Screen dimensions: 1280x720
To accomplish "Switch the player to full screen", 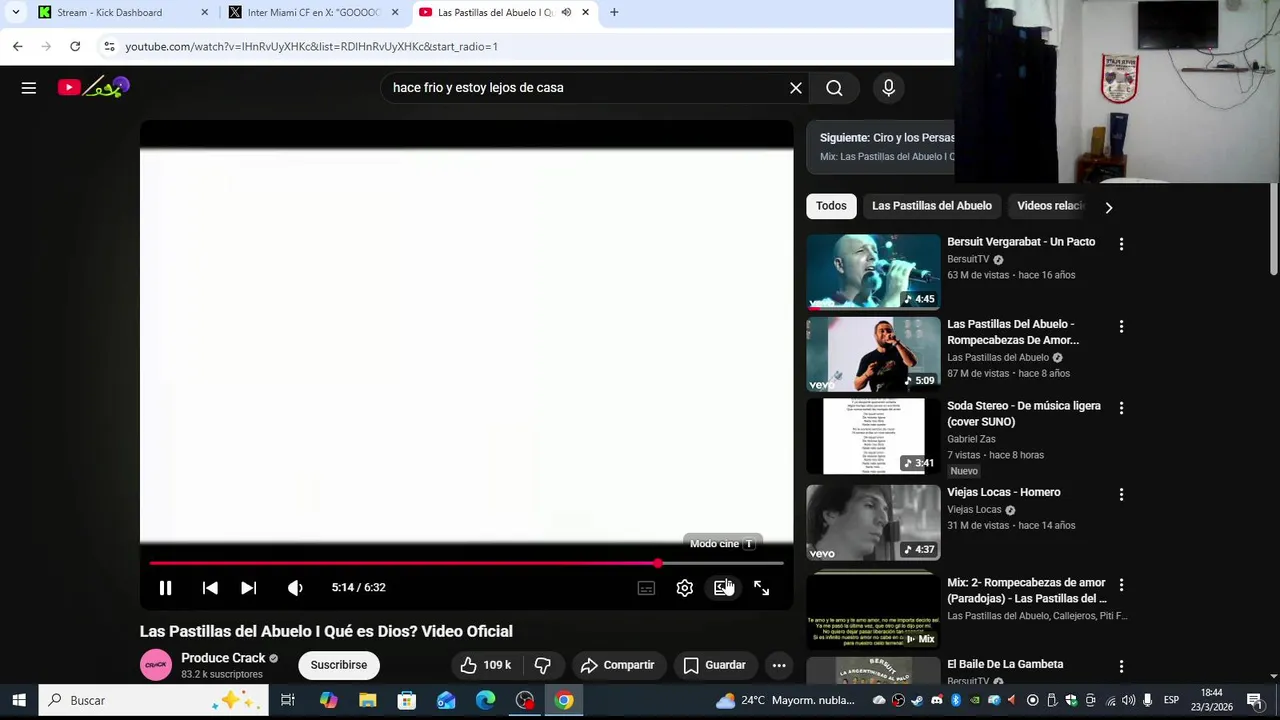I will (762, 588).
